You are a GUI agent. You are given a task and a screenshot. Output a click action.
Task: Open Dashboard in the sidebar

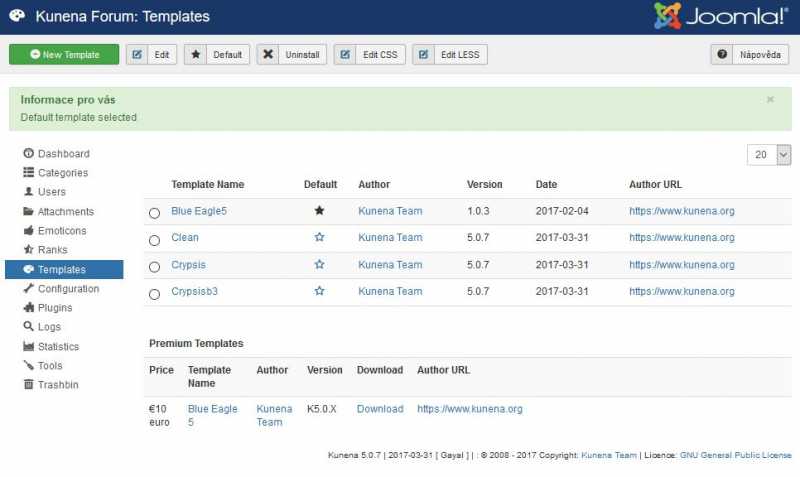pyautogui.click(x=63, y=154)
